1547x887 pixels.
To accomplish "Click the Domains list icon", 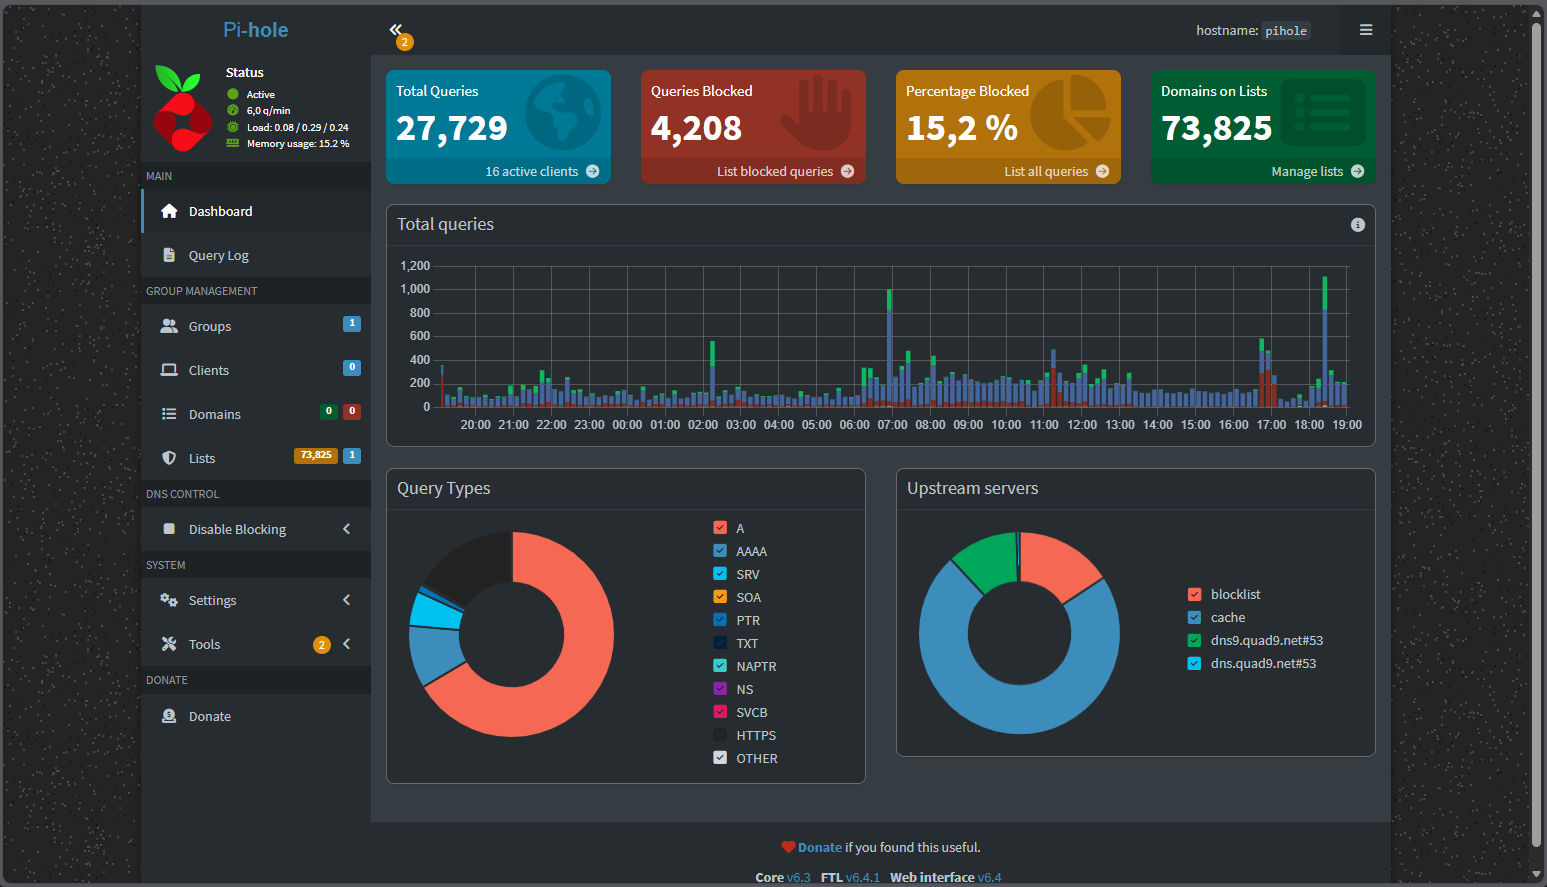I will pyautogui.click(x=169, y=413).
